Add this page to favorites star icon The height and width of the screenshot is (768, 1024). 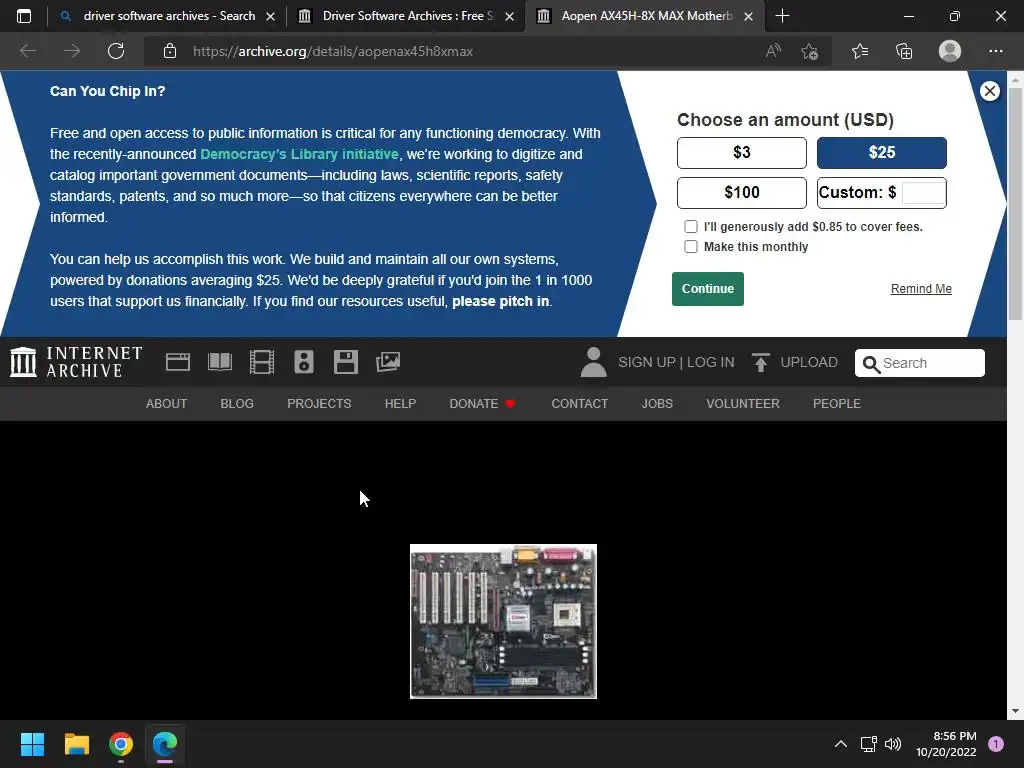coord(810,51)
